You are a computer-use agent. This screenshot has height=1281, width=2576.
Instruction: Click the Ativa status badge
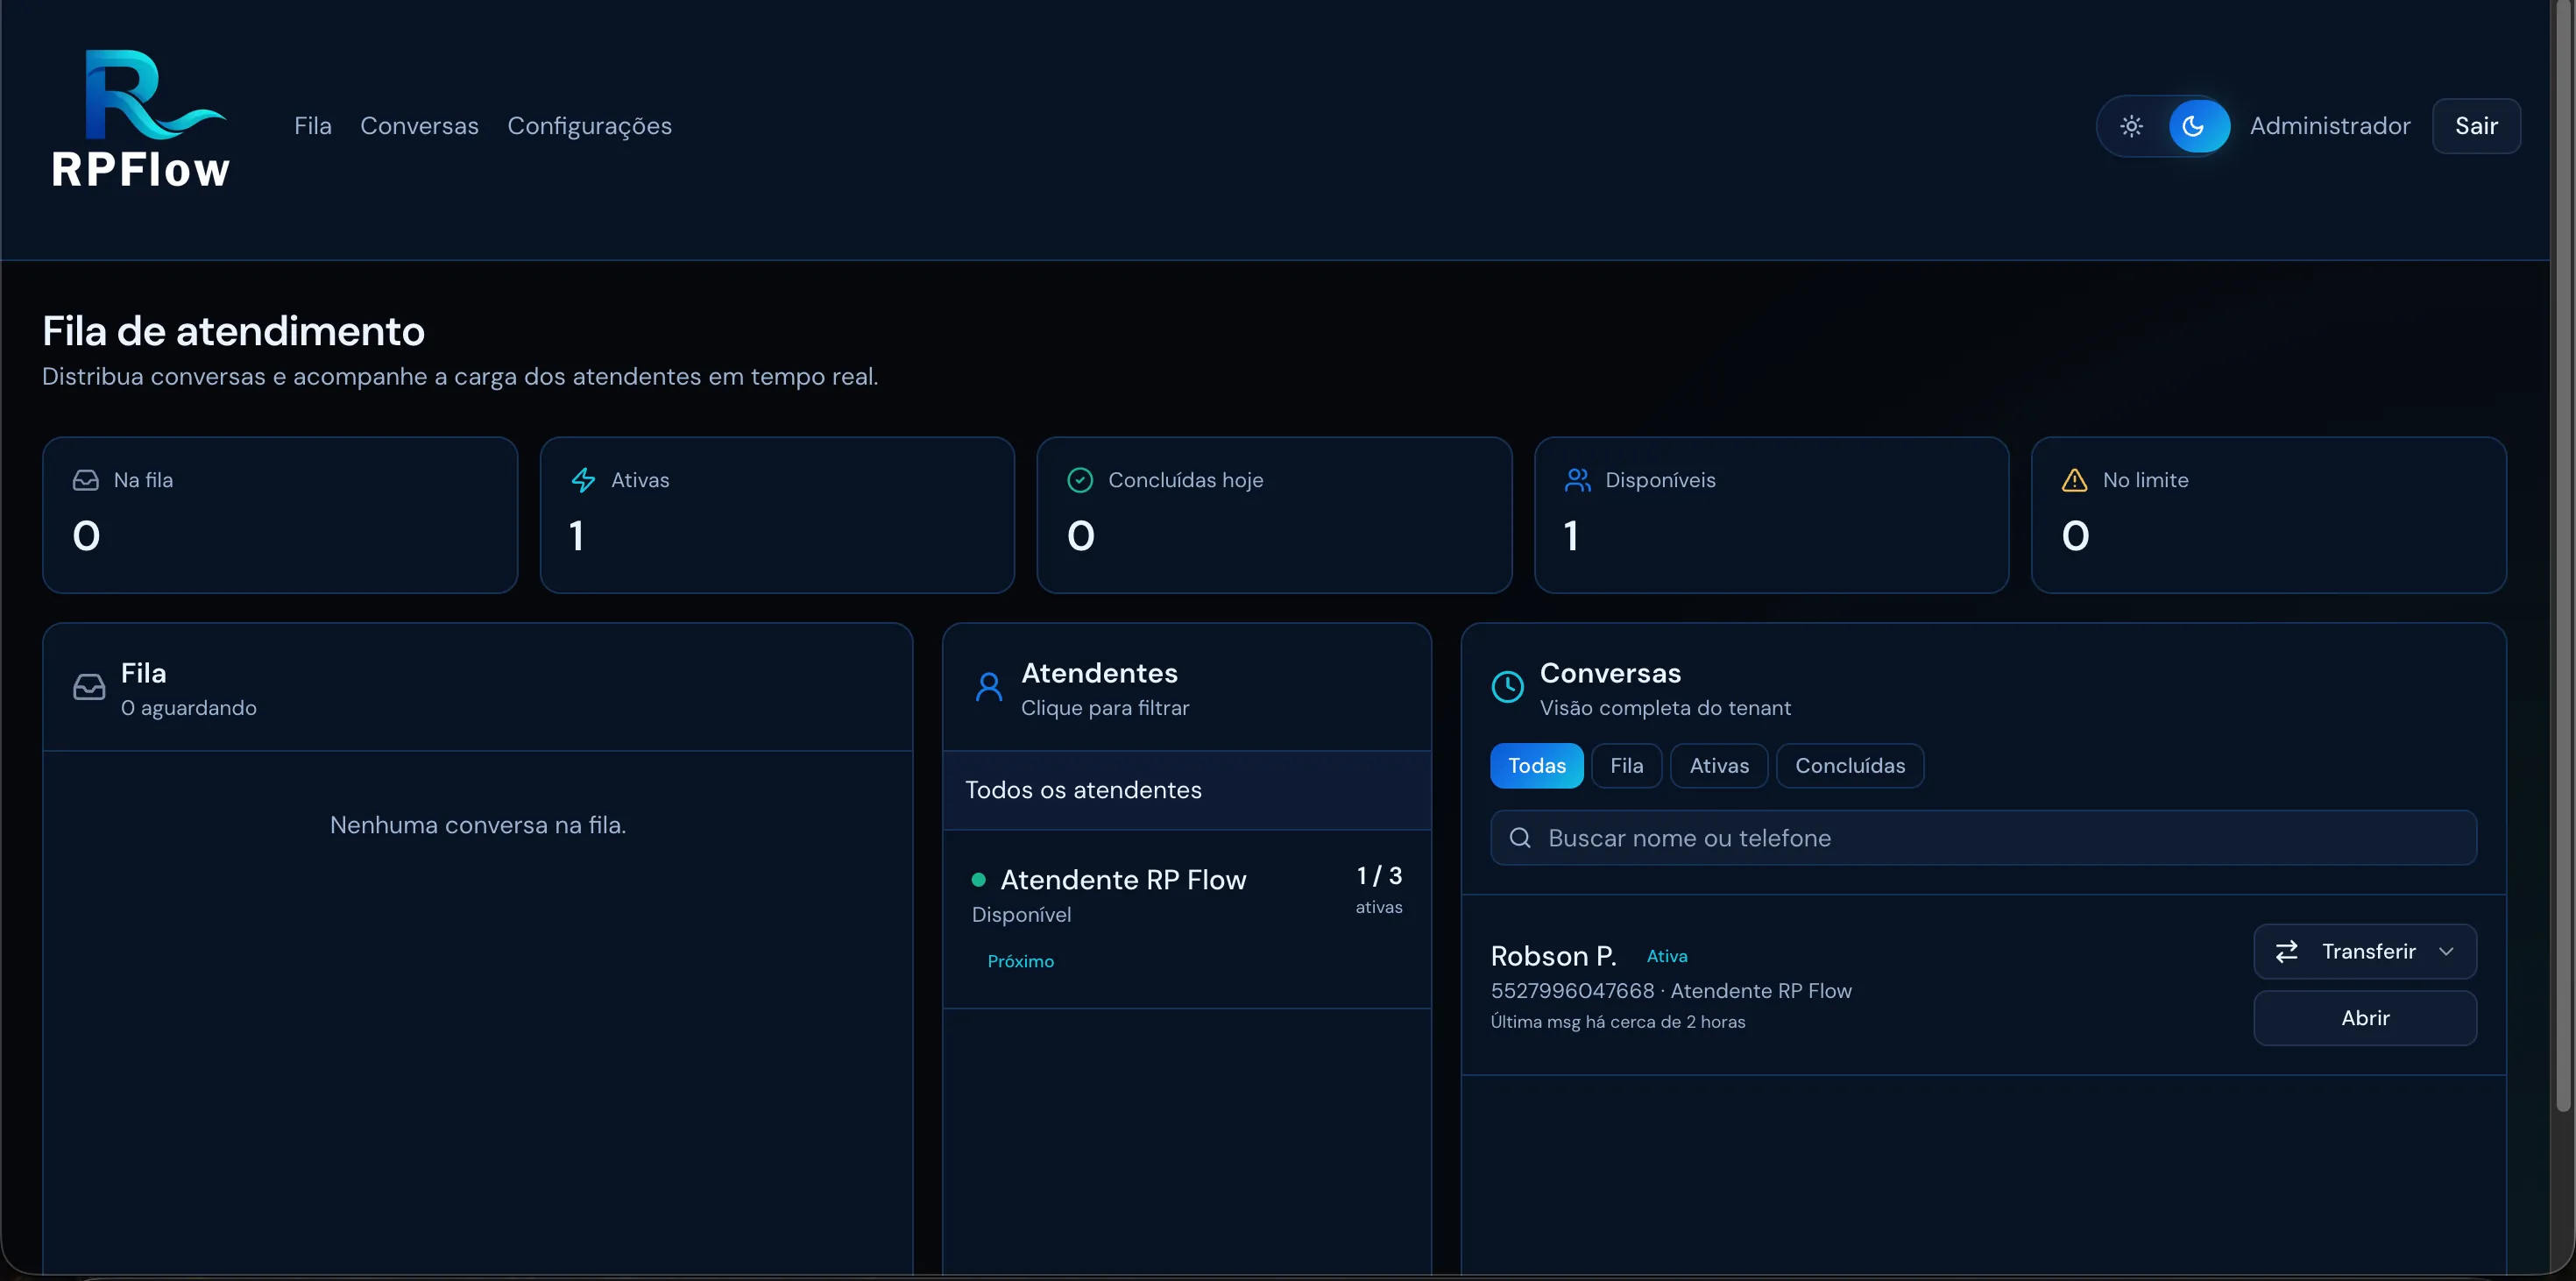pyautogui.click(x=1667, y=956)
